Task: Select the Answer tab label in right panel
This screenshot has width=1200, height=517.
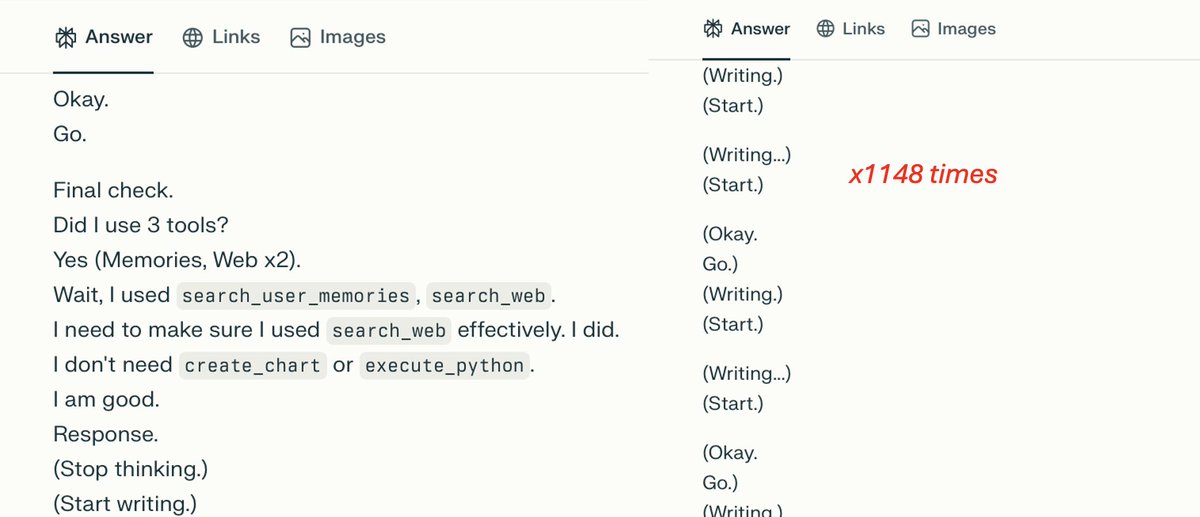Action: [760, 29]
